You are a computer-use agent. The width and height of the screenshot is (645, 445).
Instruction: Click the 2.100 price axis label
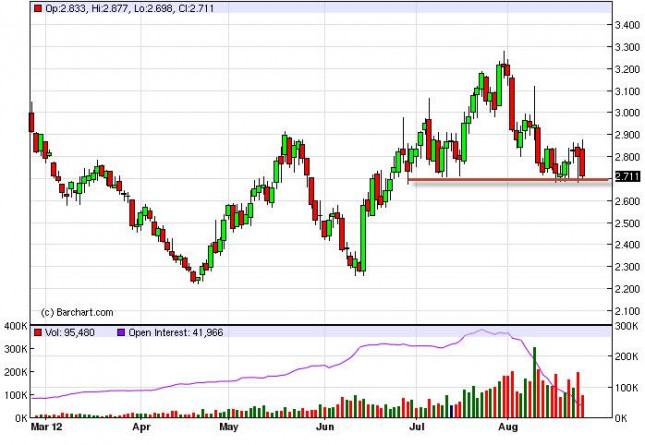(627, 311)
